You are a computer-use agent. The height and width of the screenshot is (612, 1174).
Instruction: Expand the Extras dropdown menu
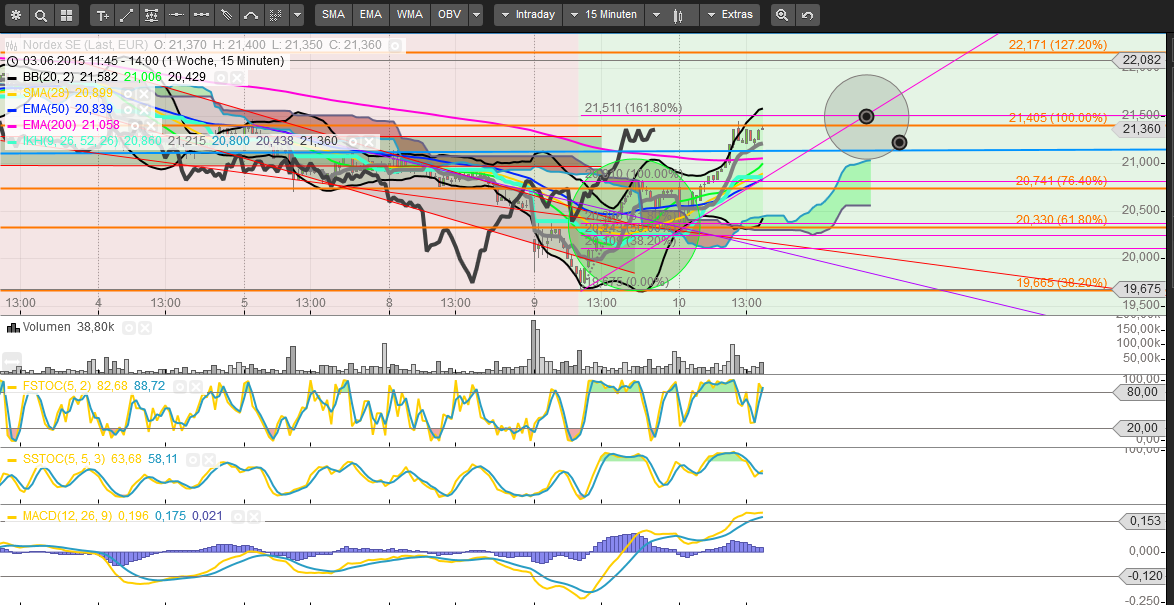(x=729, y=15)
